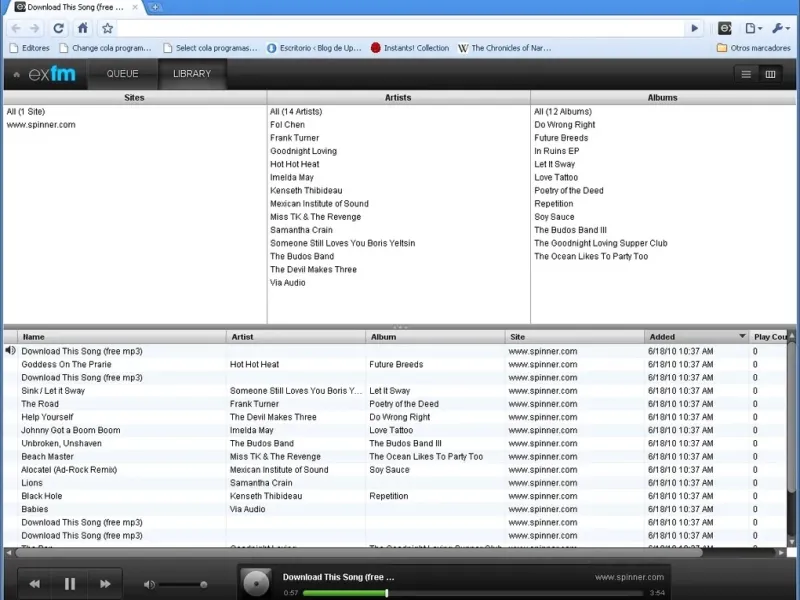Image resolution: width=800 pixels, height=600 pixels.
Task: Click in the browser address bar
Action: [x=401, y=28]
